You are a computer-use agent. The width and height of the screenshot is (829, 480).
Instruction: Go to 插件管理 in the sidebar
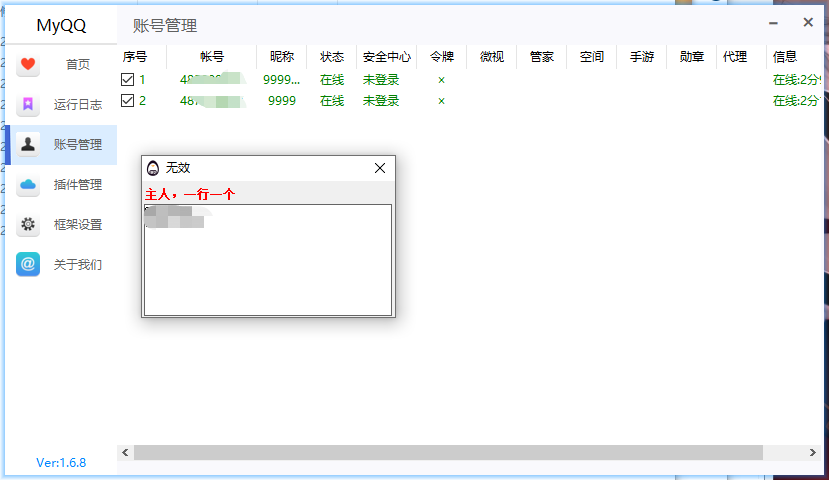(78, 184)
